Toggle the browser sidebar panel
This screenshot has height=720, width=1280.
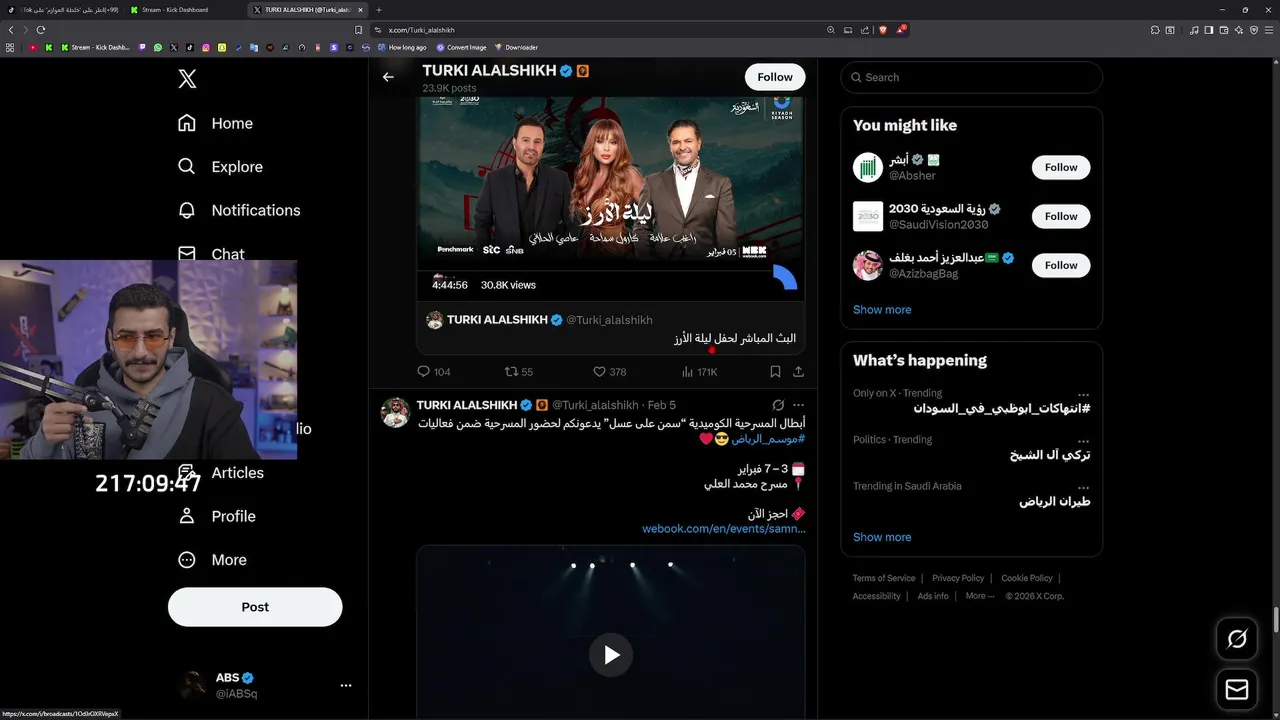coord(1209,30)
